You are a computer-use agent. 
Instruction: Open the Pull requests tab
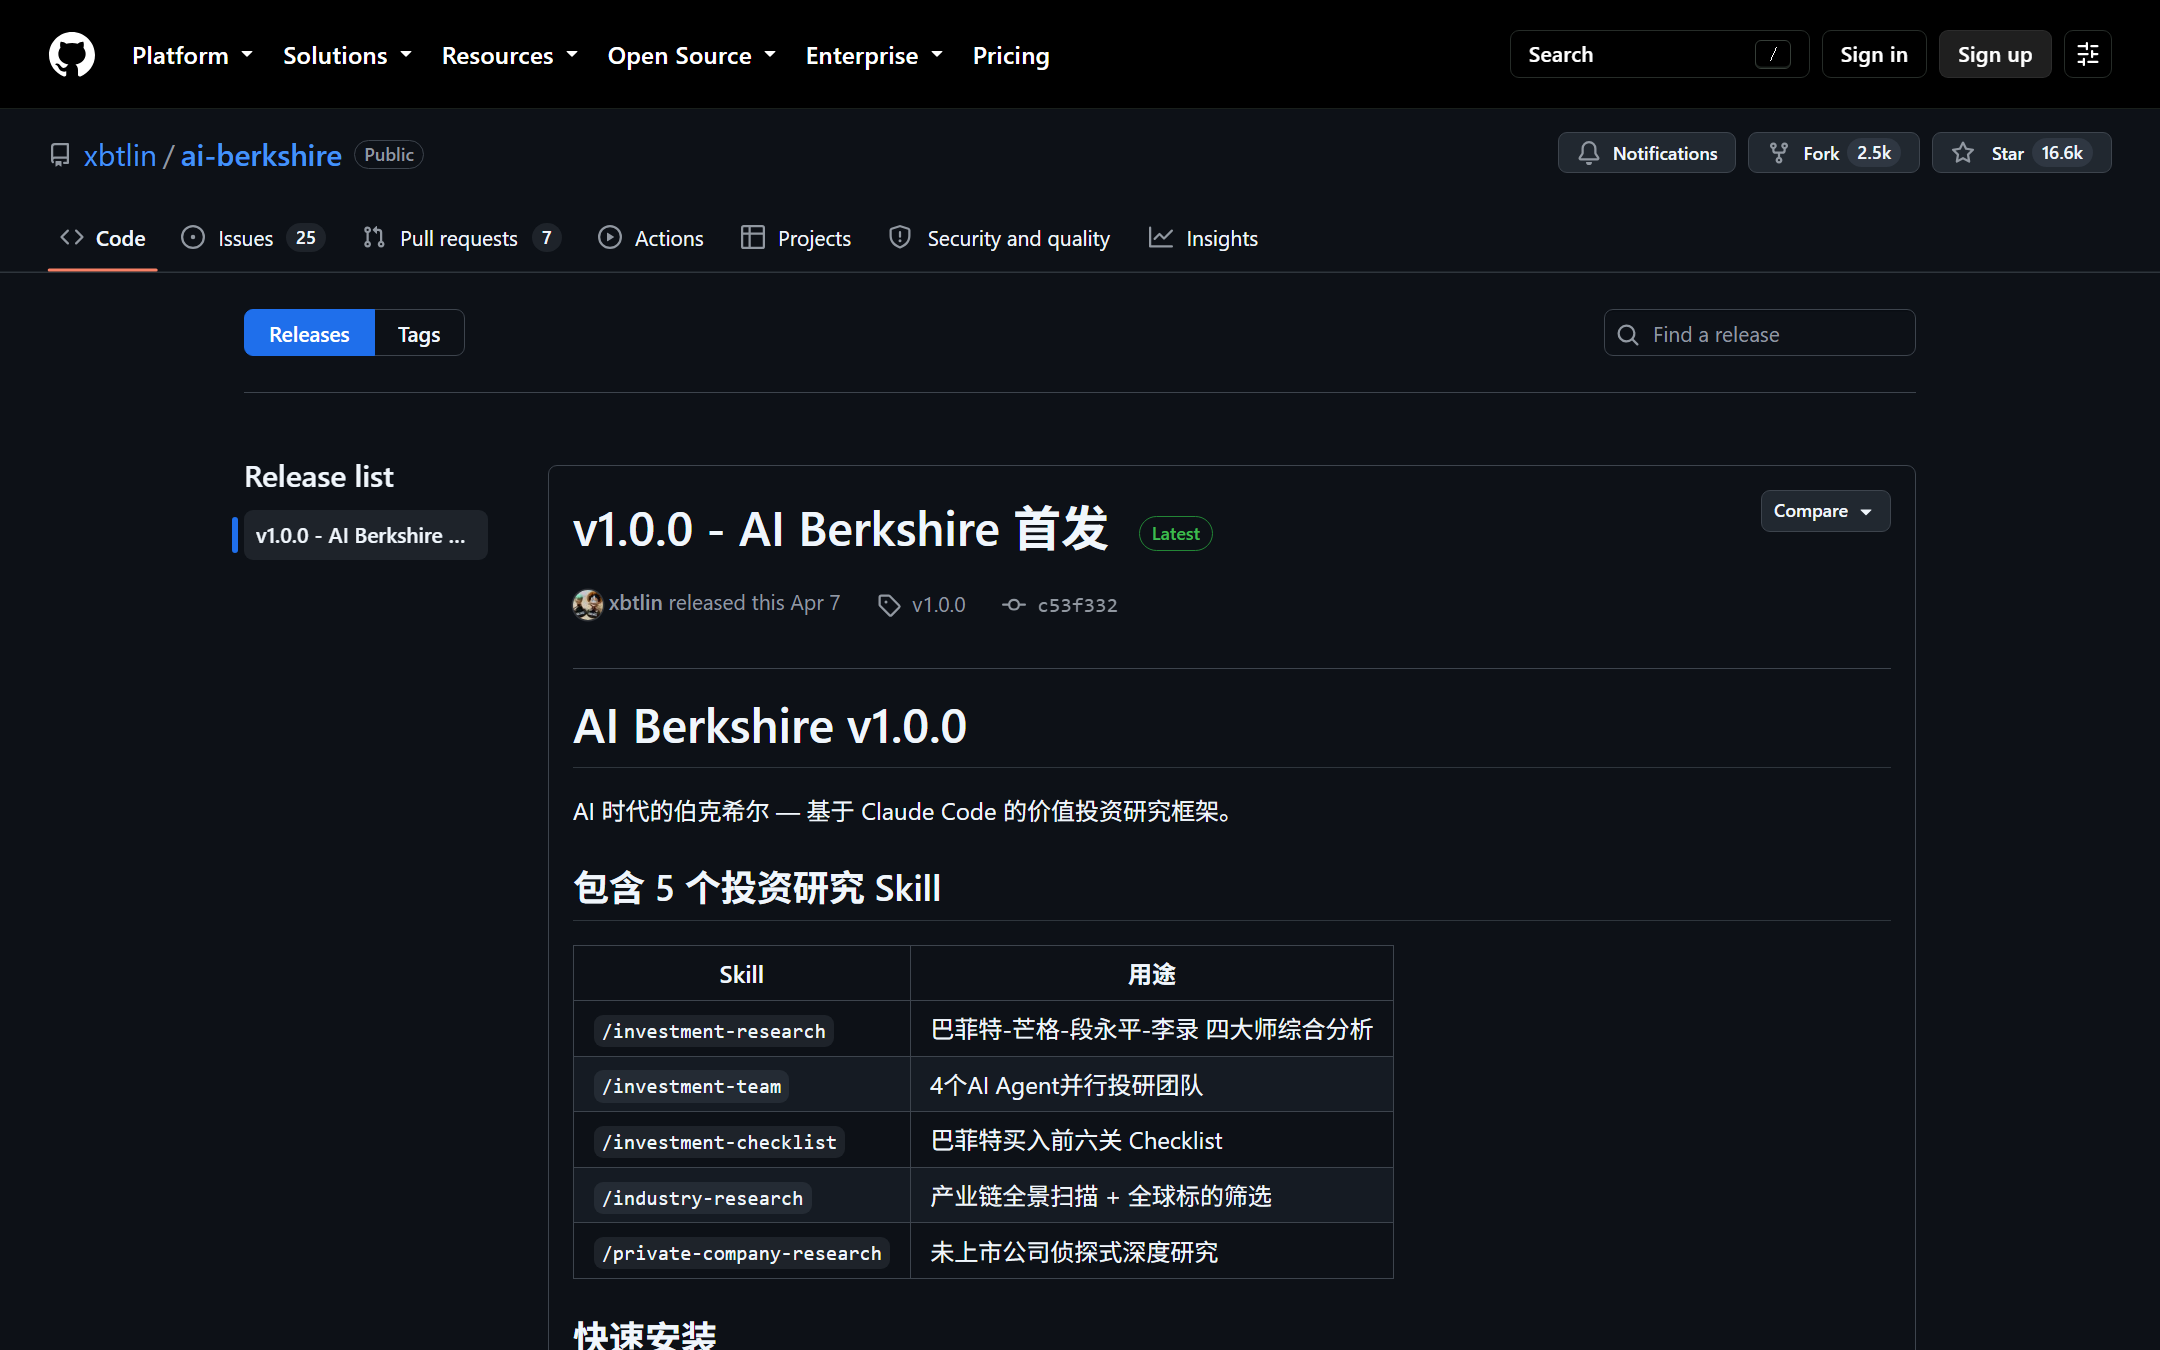coord(461,238)
